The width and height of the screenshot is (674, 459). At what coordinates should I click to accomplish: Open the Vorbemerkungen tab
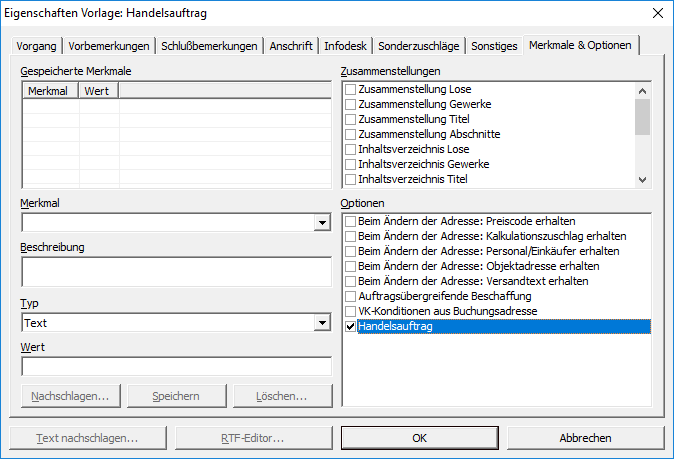click(x=110, y=46)
